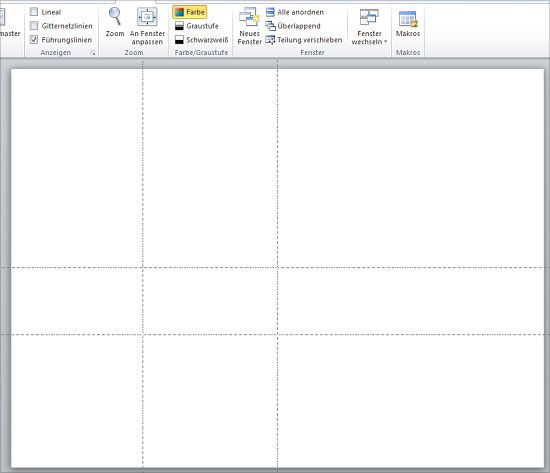Image resolution: width=550 pixels, height=473 pixels.
Task: Select the lower horizontal guide line
Action: click(274, 334)
